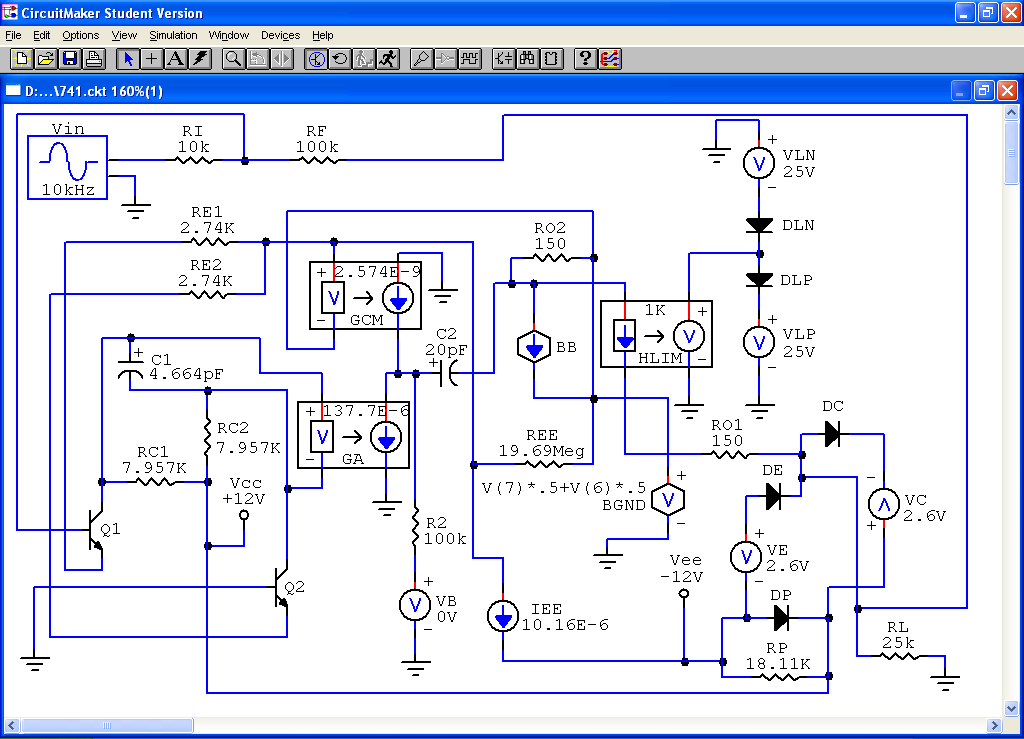Click the RI 10k resistor label
The height and width of the screenshot is (739, 1024).
[193, 140]
